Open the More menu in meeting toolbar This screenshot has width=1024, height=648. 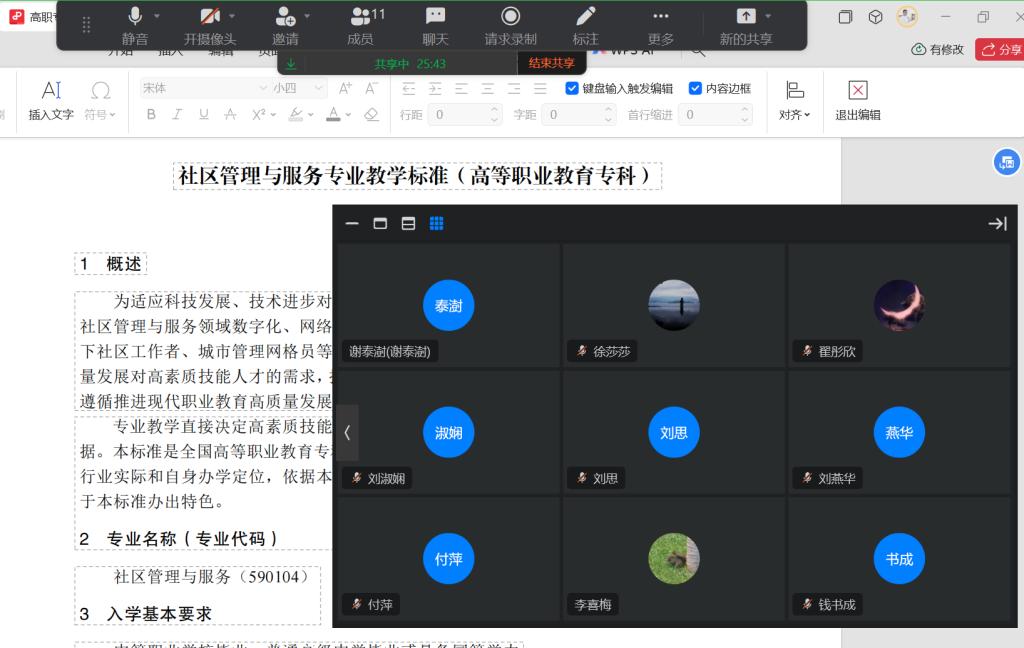pyautogui.click(x=661, y=25)
